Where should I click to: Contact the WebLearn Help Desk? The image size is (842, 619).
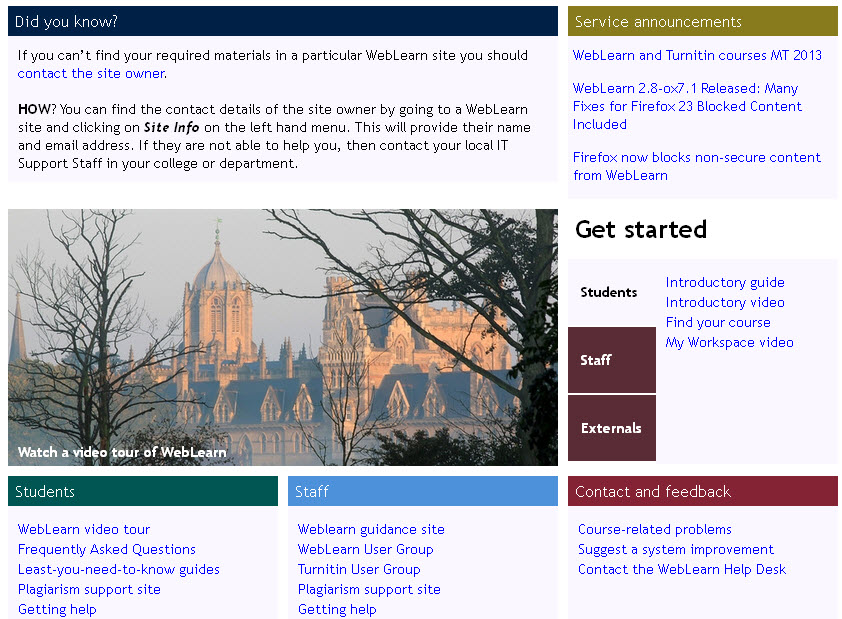tap(682, 570)
